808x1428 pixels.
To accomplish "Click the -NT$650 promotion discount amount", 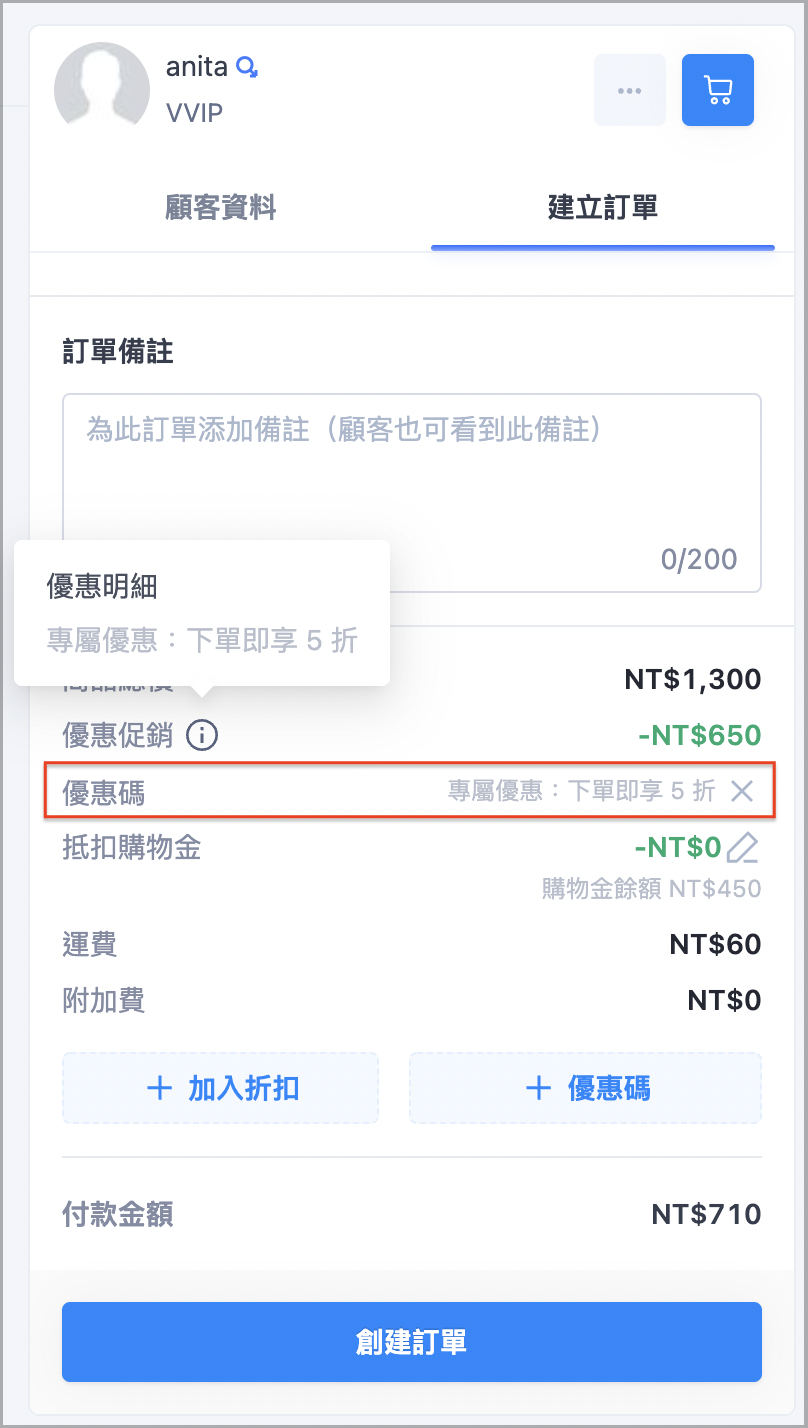I will tap(700, 736).
